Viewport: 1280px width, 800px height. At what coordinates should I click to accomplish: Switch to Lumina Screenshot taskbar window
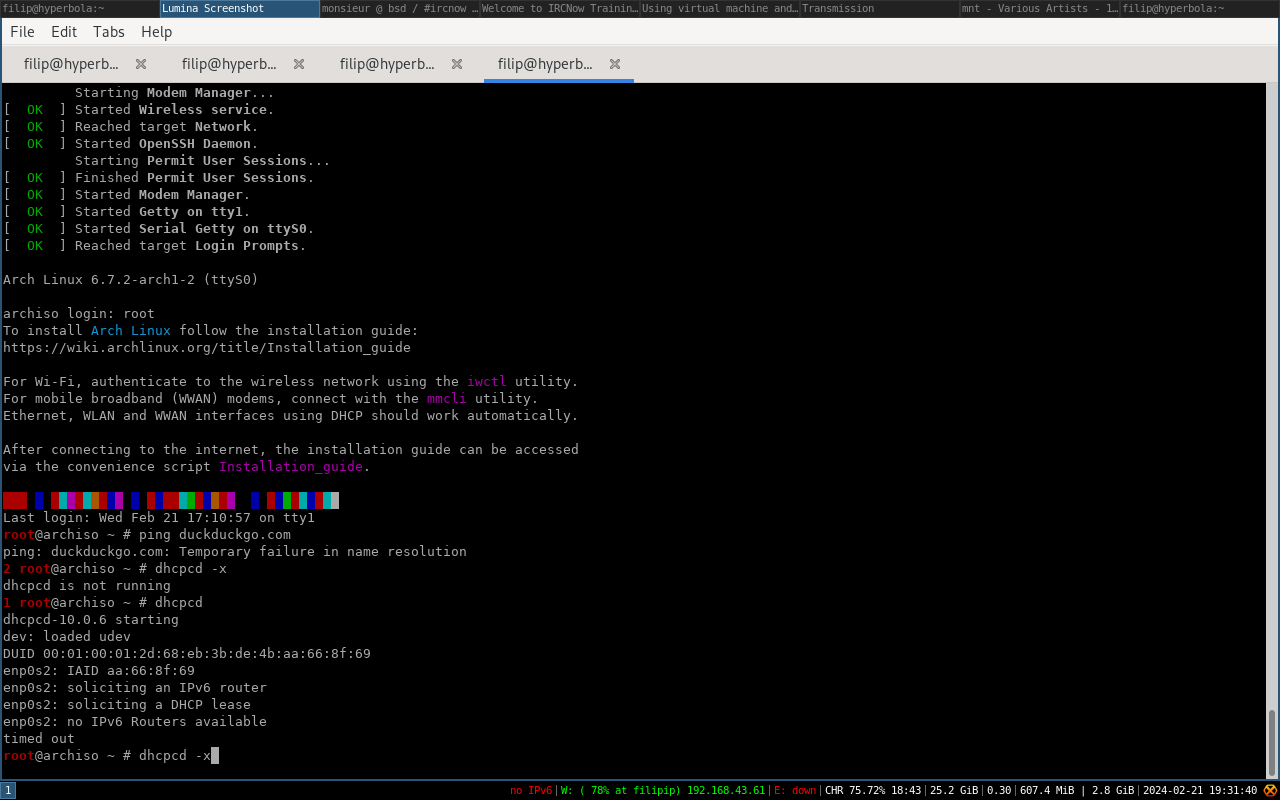tap(240, 8)
